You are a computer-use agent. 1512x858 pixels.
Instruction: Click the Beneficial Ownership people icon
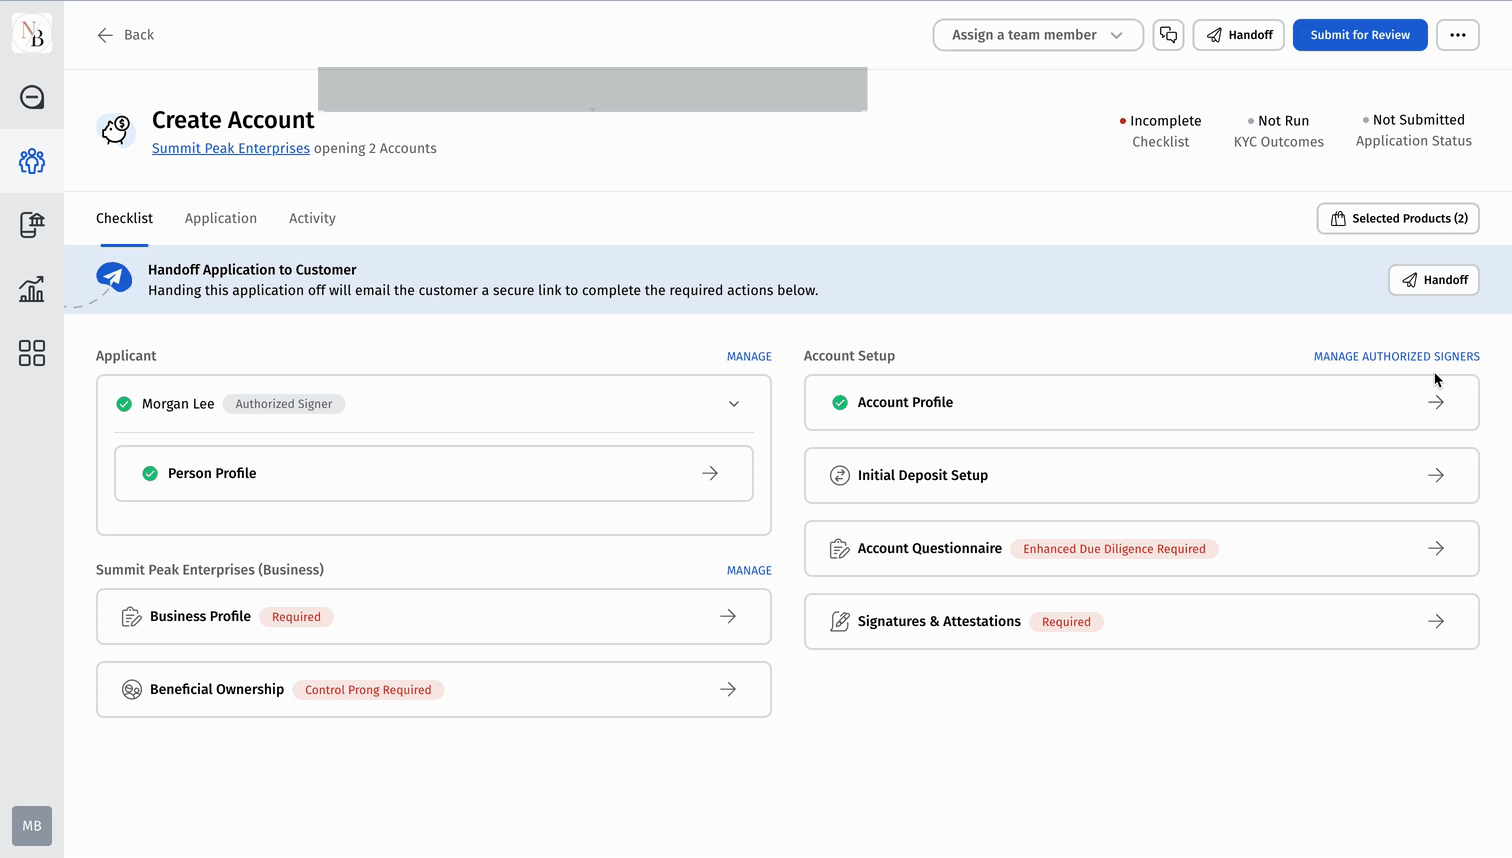[x=131, y=690]
